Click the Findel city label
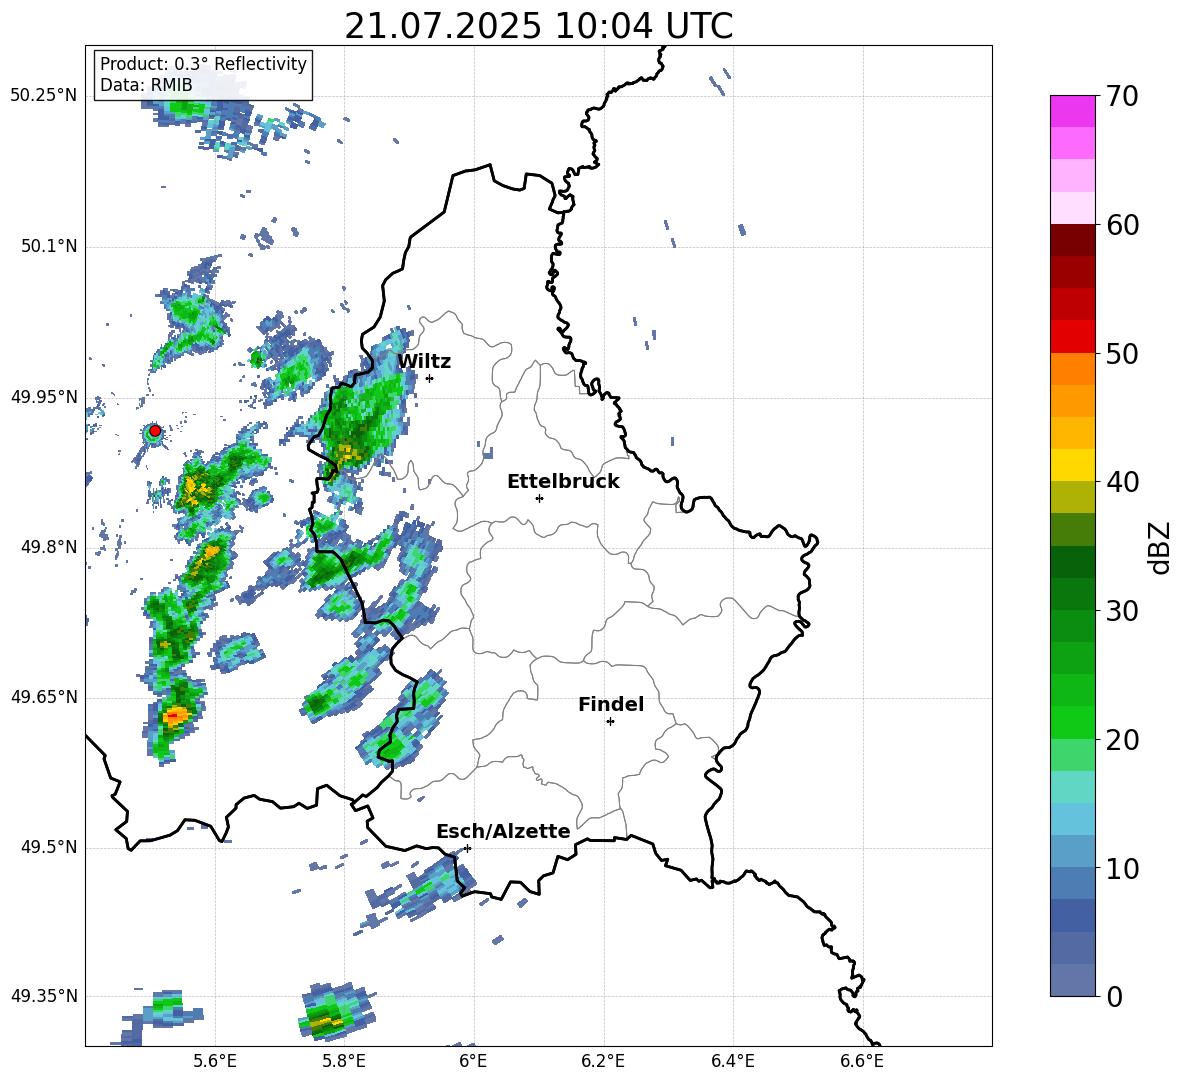Screen dimensions: 1184x1081 611,704
